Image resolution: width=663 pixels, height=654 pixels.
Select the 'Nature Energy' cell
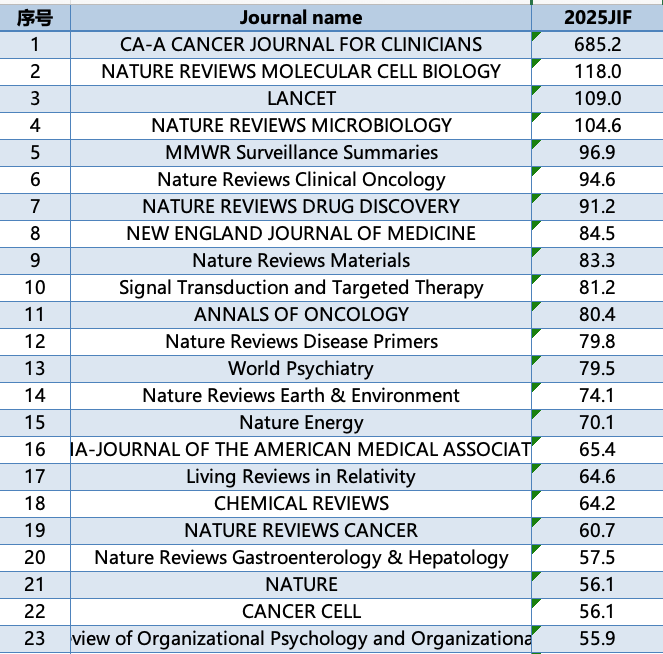pyautogui.click(x=301, y=423)
